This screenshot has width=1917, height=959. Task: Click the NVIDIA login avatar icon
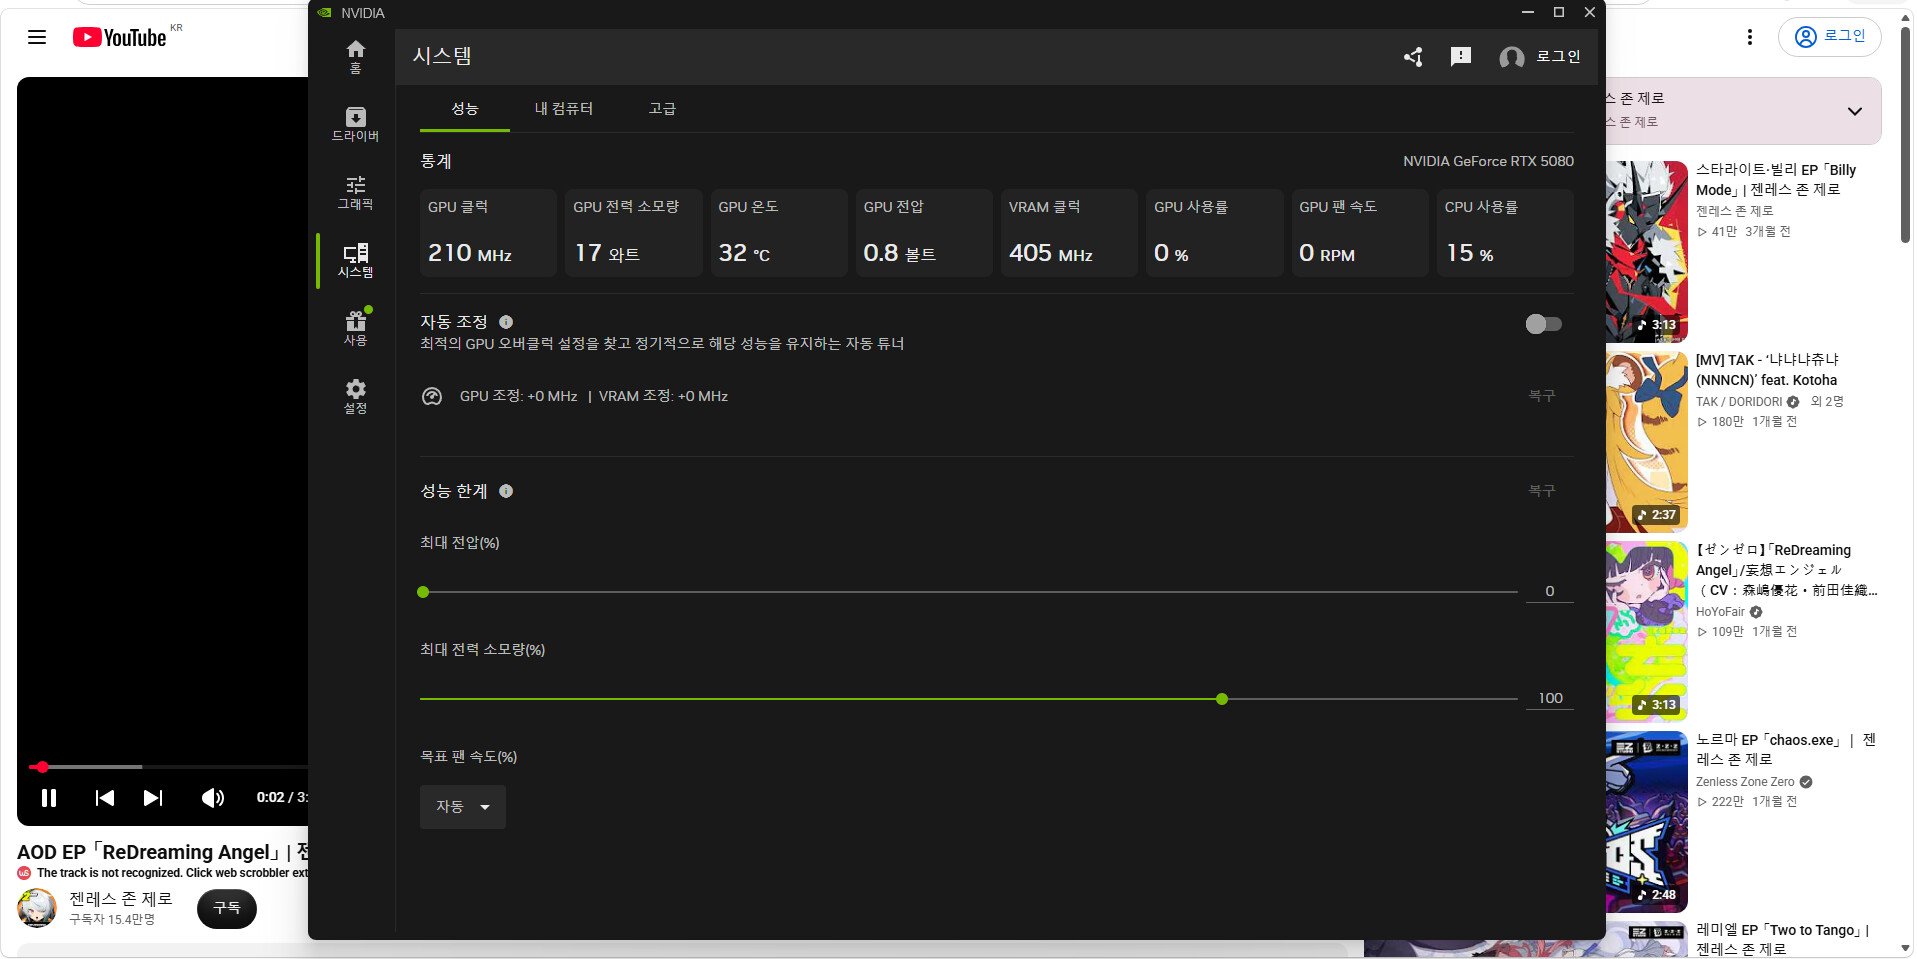(1512, 57)
